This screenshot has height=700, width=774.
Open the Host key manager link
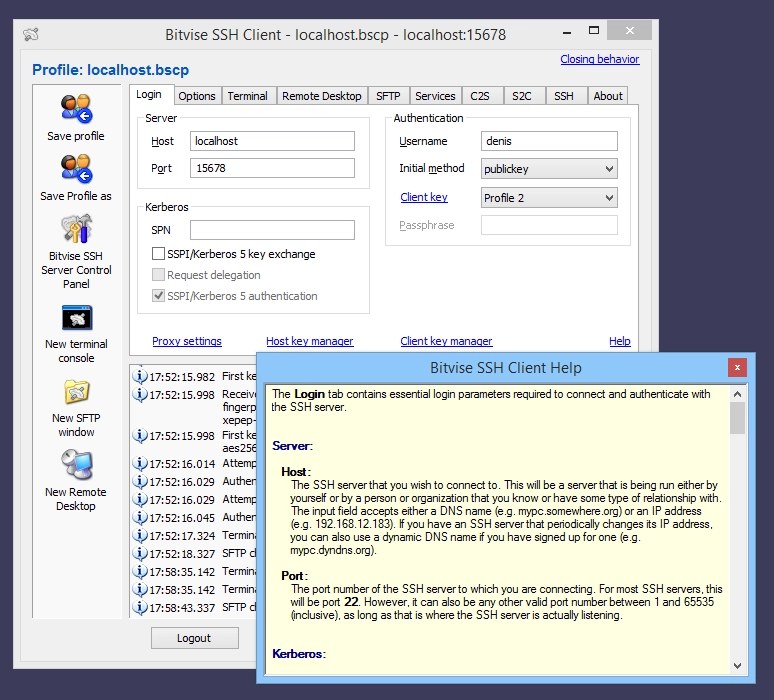tap(310, 341)
